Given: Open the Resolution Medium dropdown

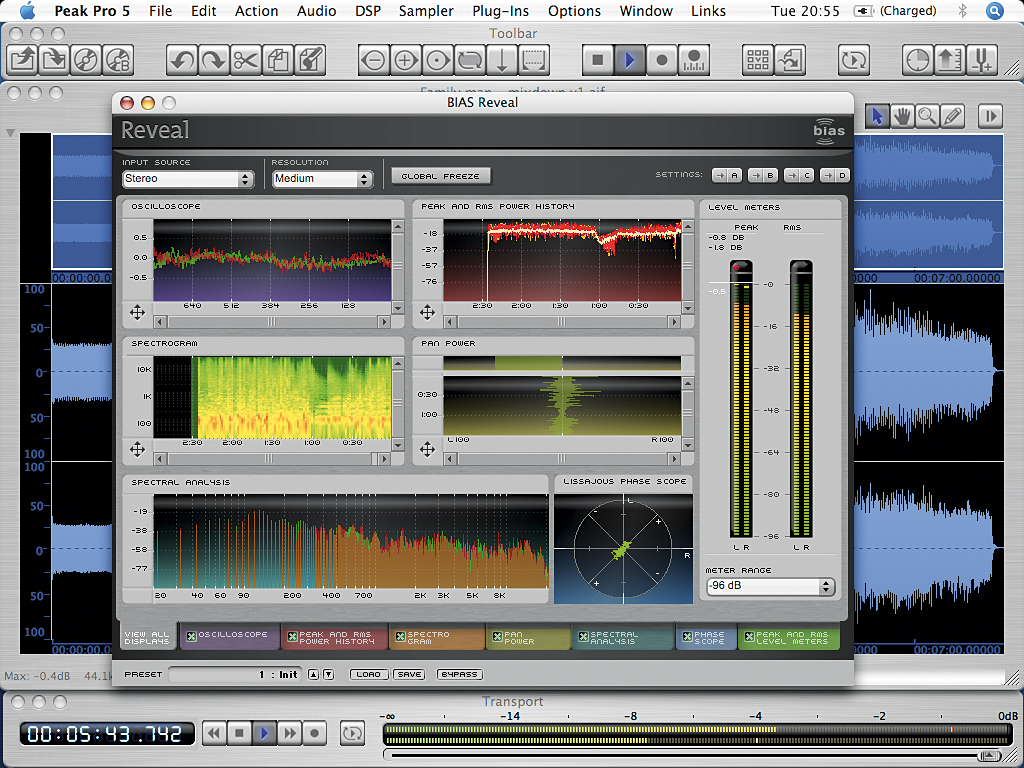Looking at the screenshot, I should [323, 179].
